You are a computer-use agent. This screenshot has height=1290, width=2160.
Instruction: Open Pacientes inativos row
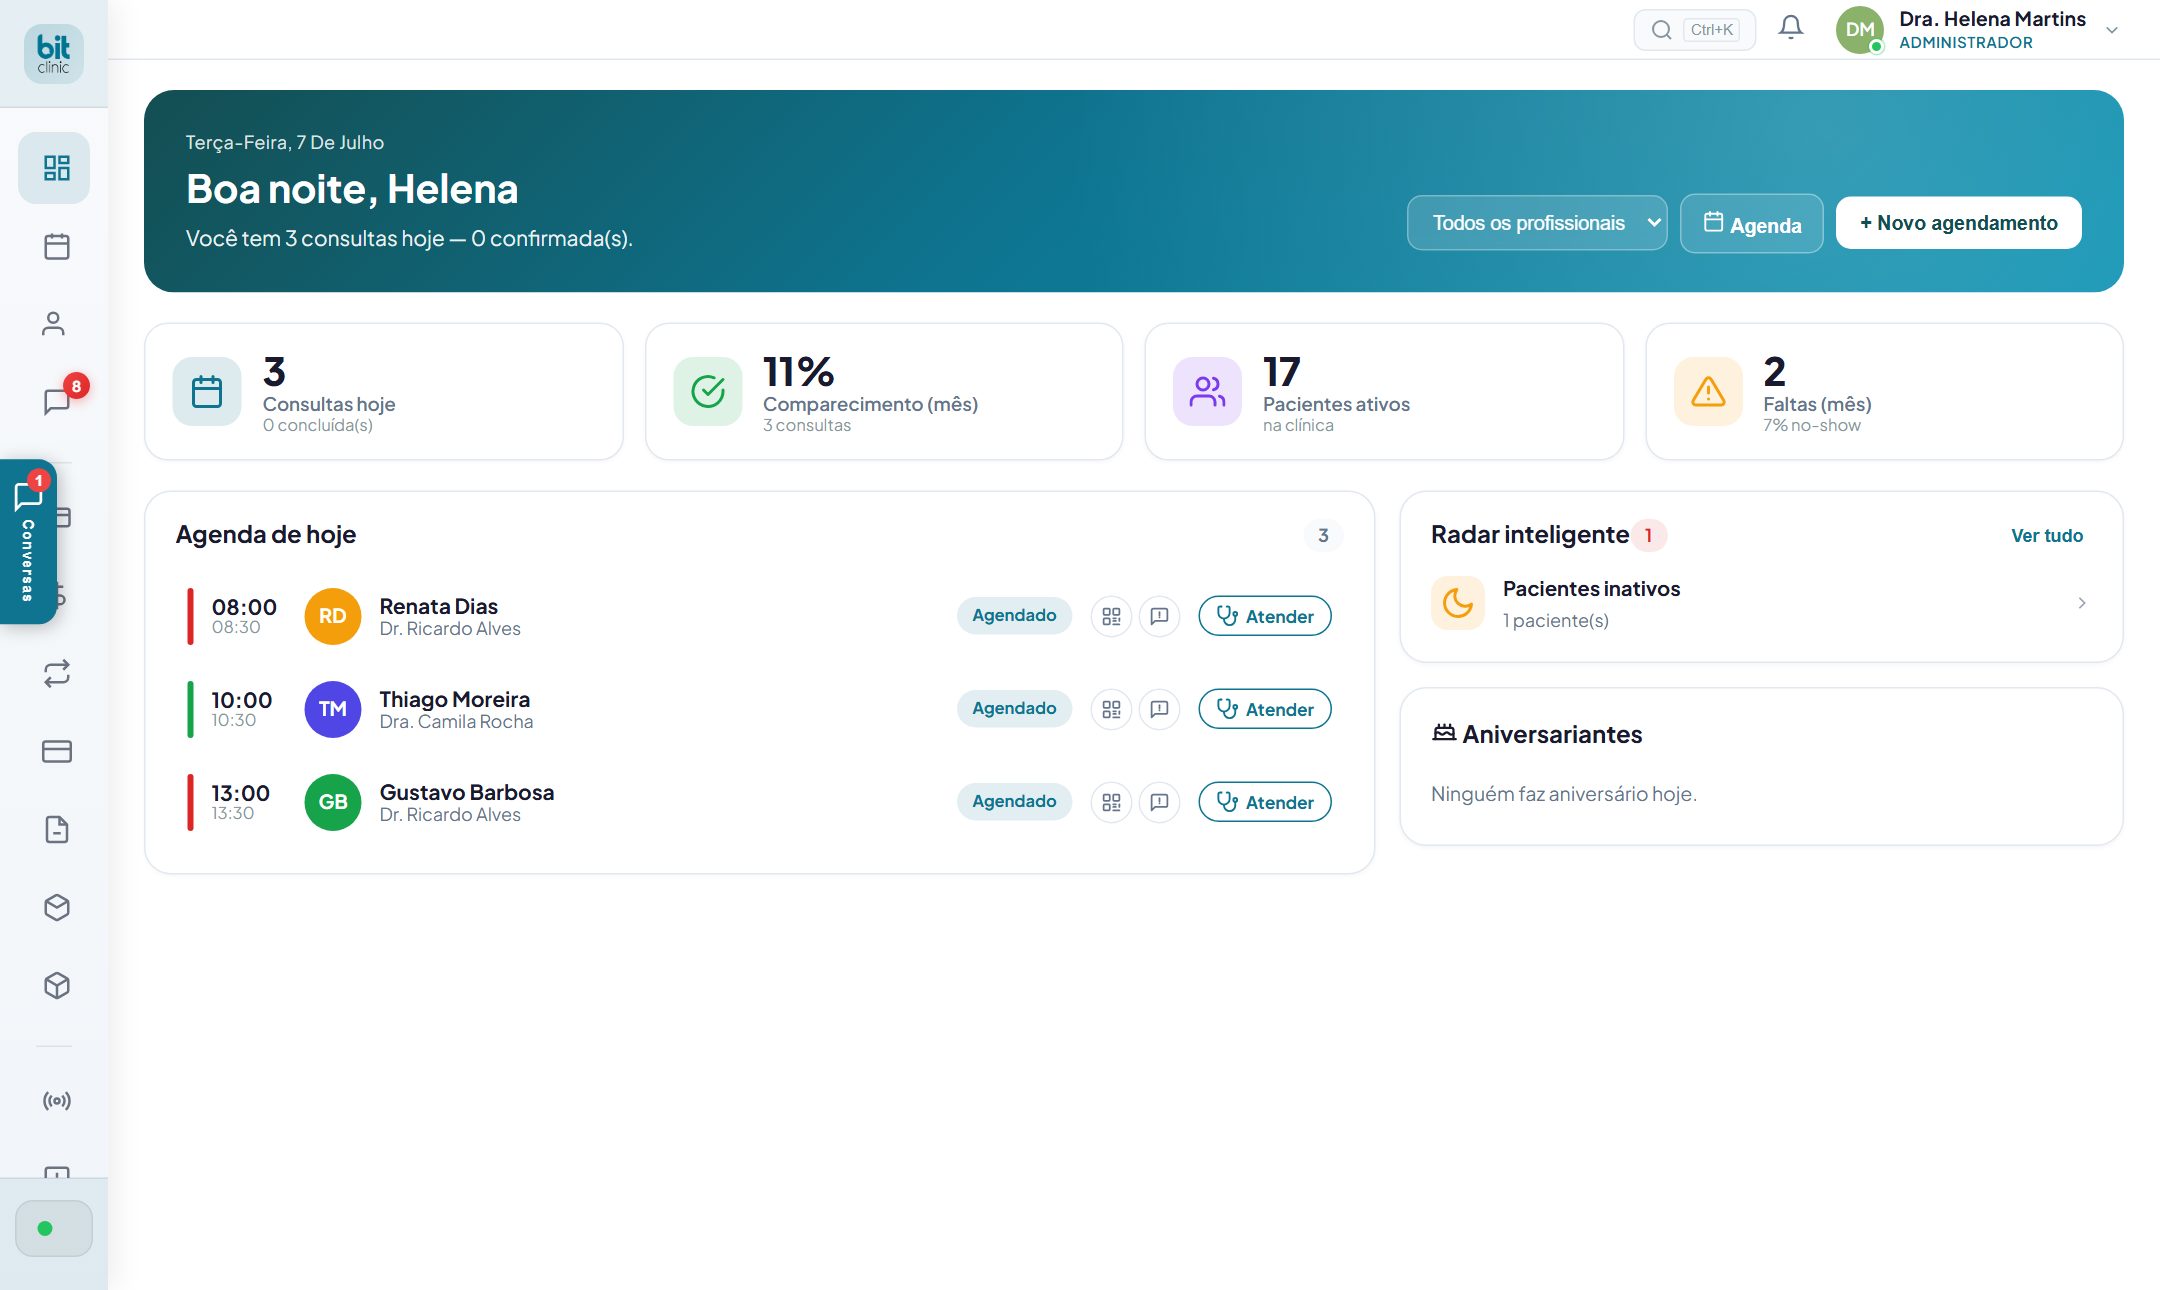click(x=1761, y=603)
